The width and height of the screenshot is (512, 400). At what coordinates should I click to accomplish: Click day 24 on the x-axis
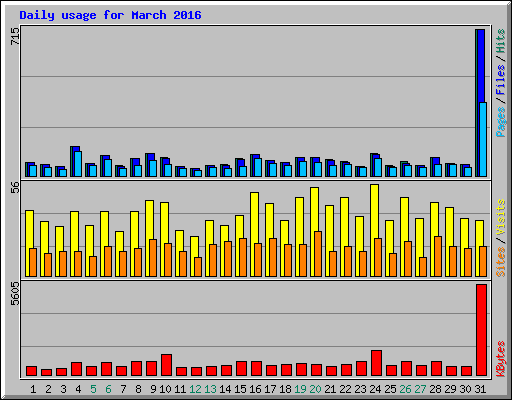click(375, 389)
